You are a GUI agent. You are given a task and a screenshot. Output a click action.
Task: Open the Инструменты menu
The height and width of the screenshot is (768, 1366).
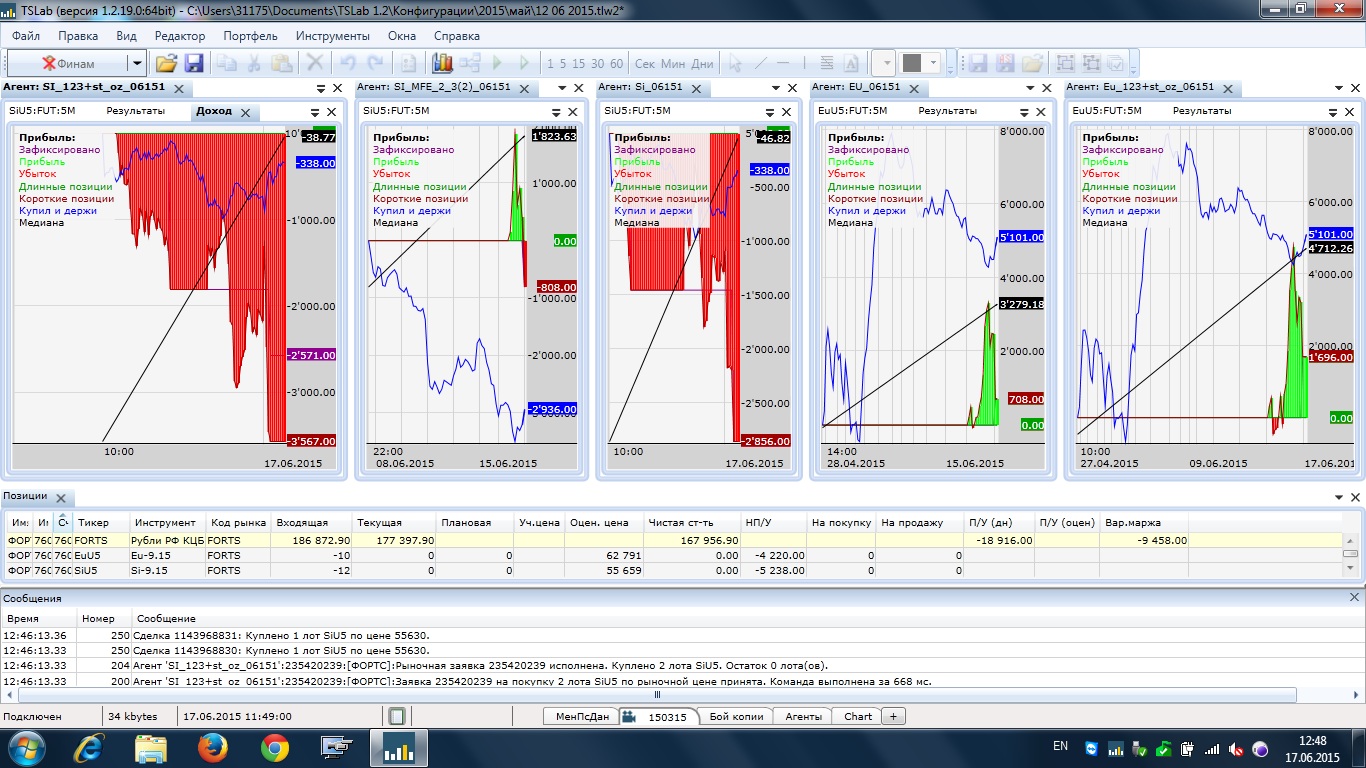coord(332,35)
